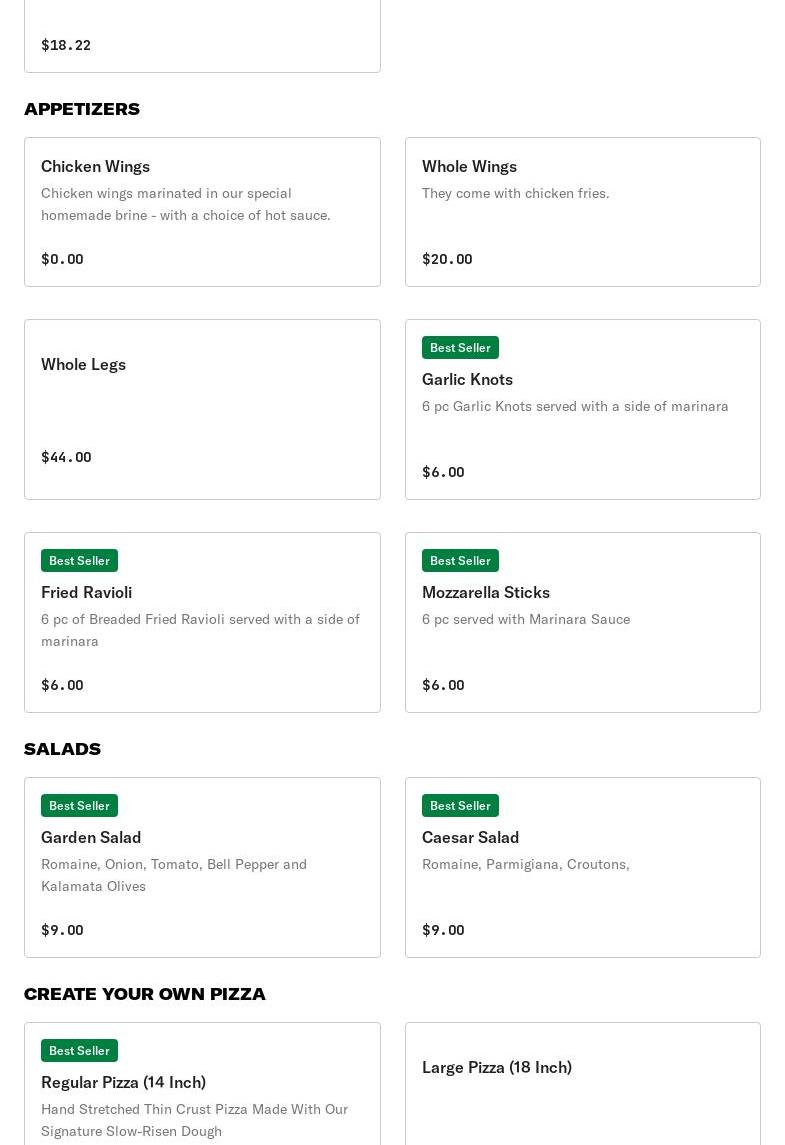Click the Garlic Knots description text
Image resolution: width=785 pixels, height=1145 pixels.
pyautogui.click(x=575, y=407)
